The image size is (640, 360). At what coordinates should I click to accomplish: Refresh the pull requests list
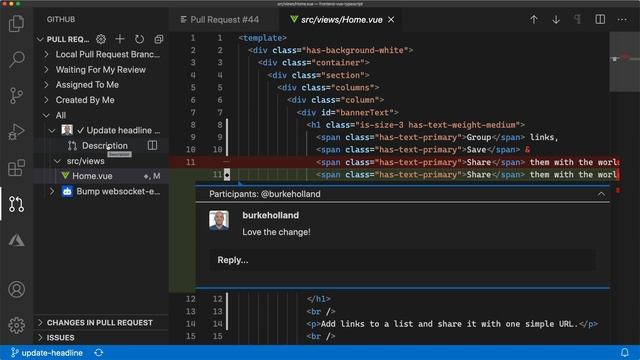[139, 39]
